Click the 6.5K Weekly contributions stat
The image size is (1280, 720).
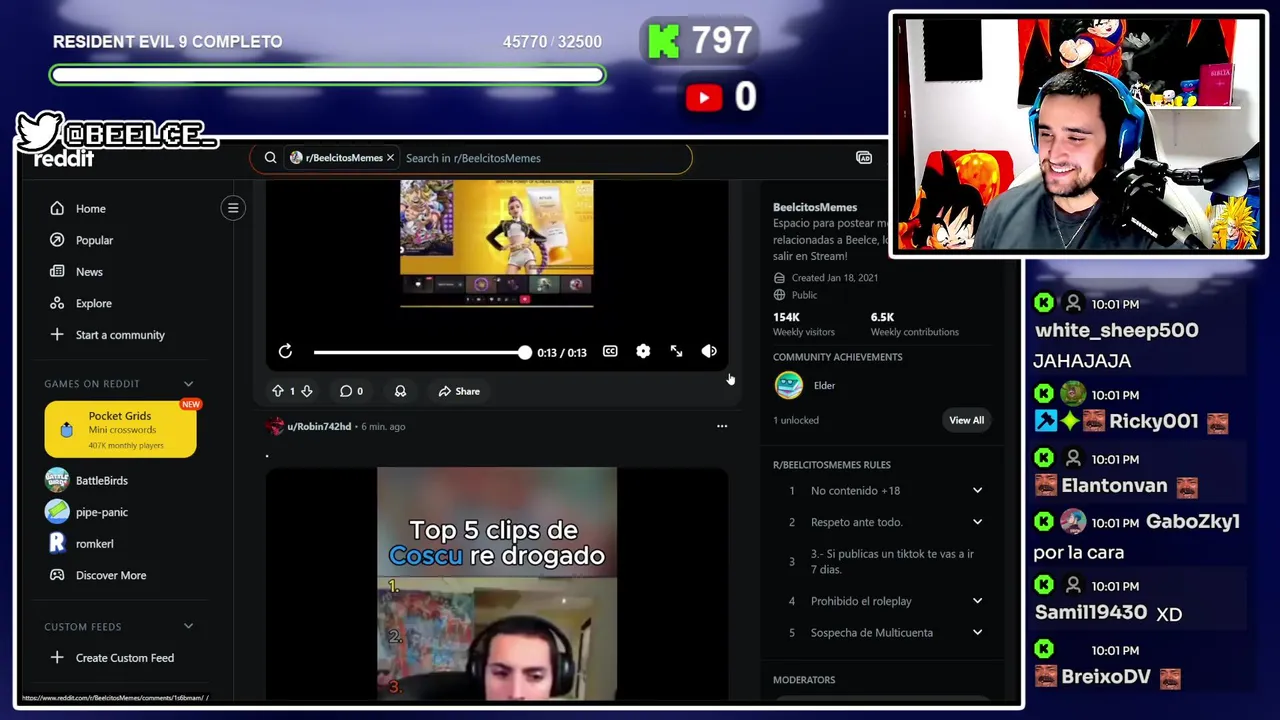914,324
